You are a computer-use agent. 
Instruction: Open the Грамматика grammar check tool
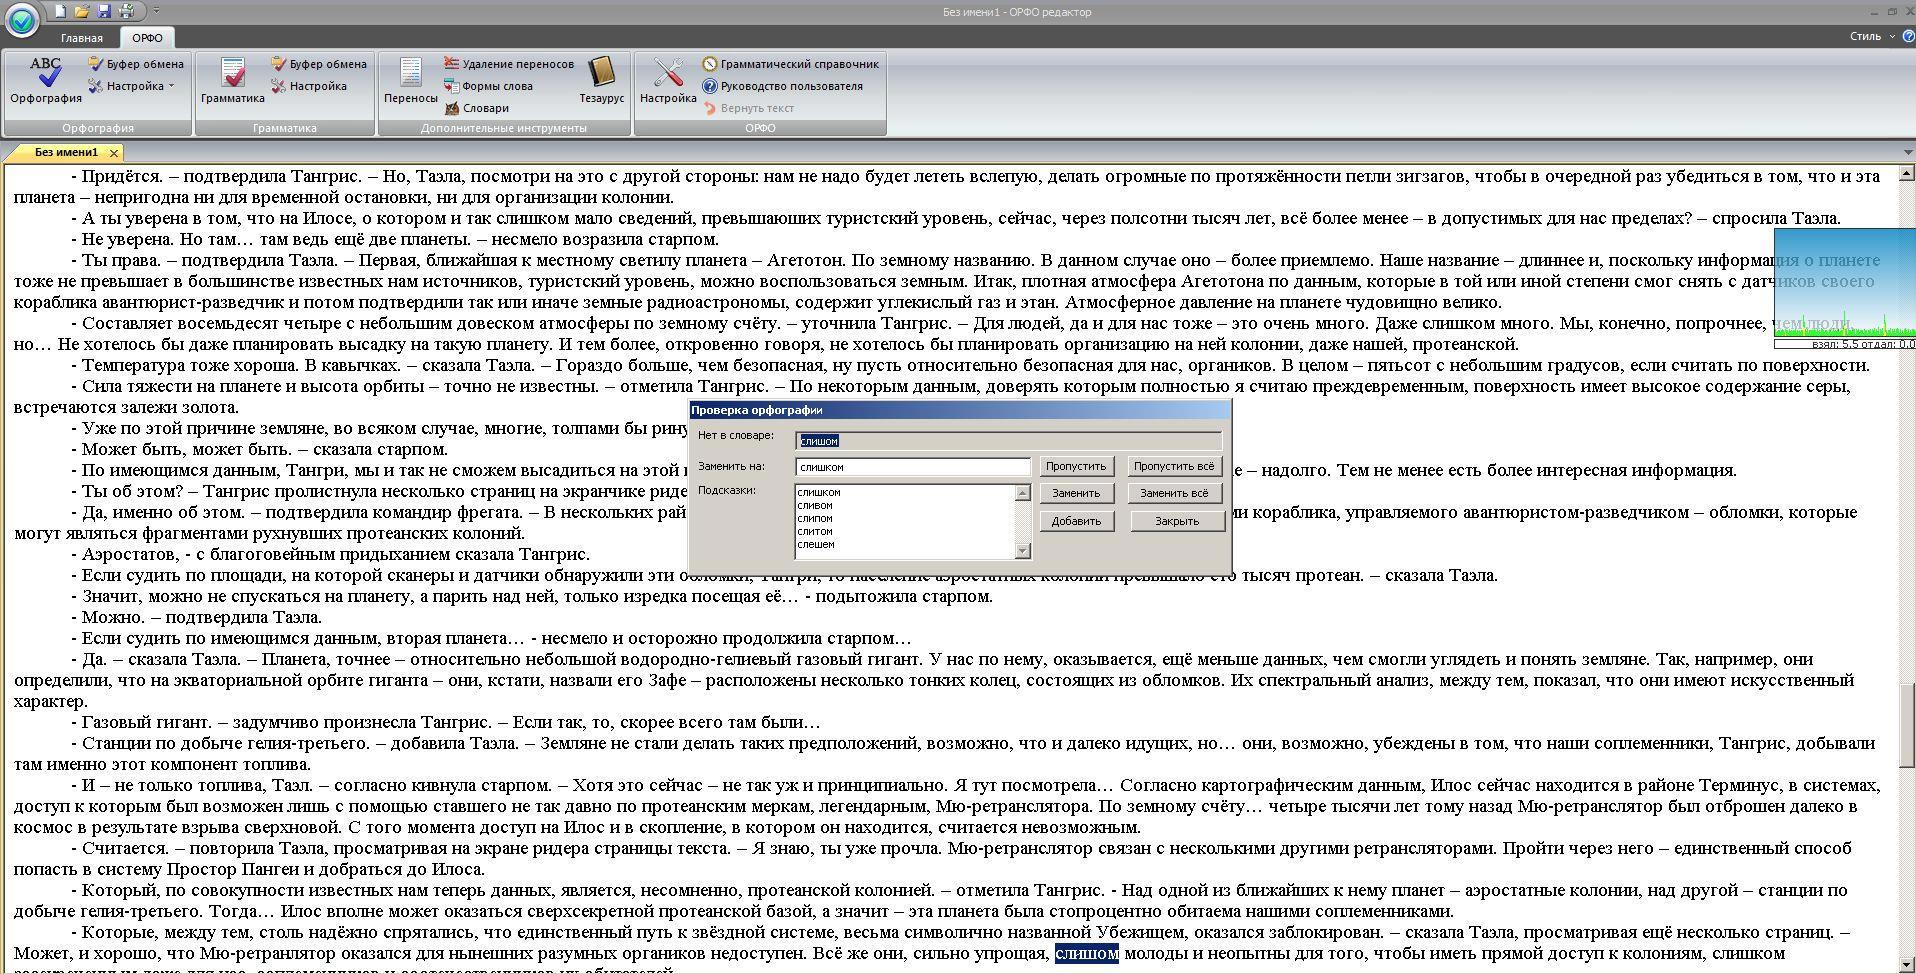coord(232,80)
